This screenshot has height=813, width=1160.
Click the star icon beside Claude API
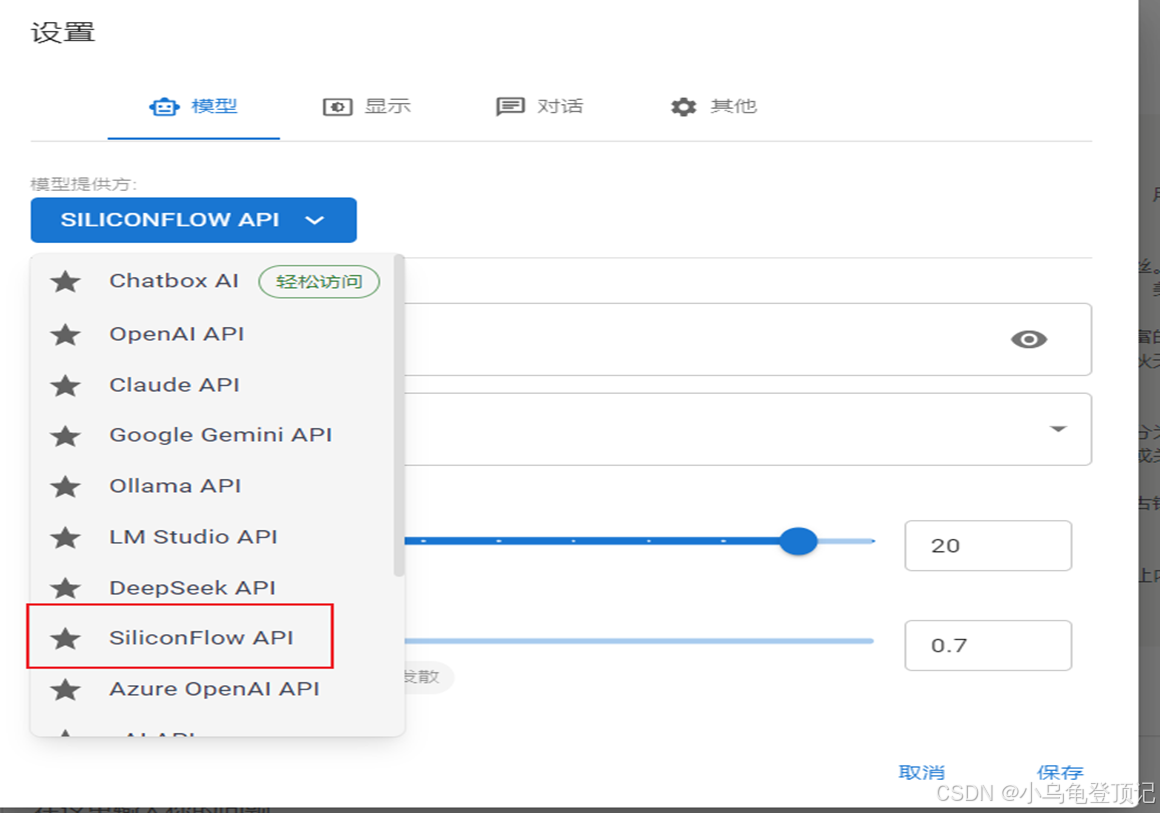pos(65,385)
